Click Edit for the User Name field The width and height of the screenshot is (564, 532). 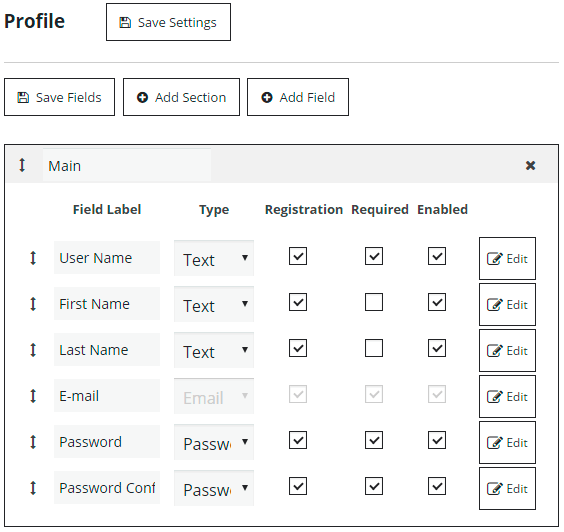507,259
